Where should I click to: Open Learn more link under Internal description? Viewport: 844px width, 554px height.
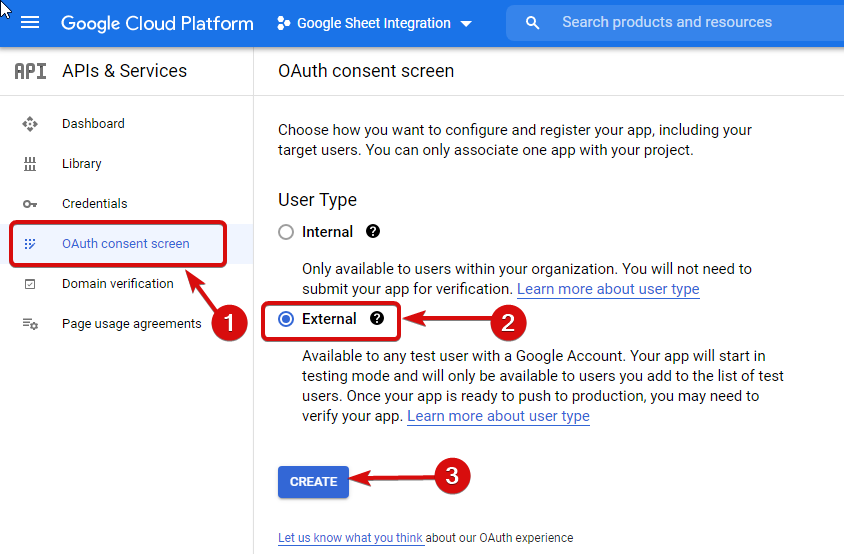pos(608,289)
